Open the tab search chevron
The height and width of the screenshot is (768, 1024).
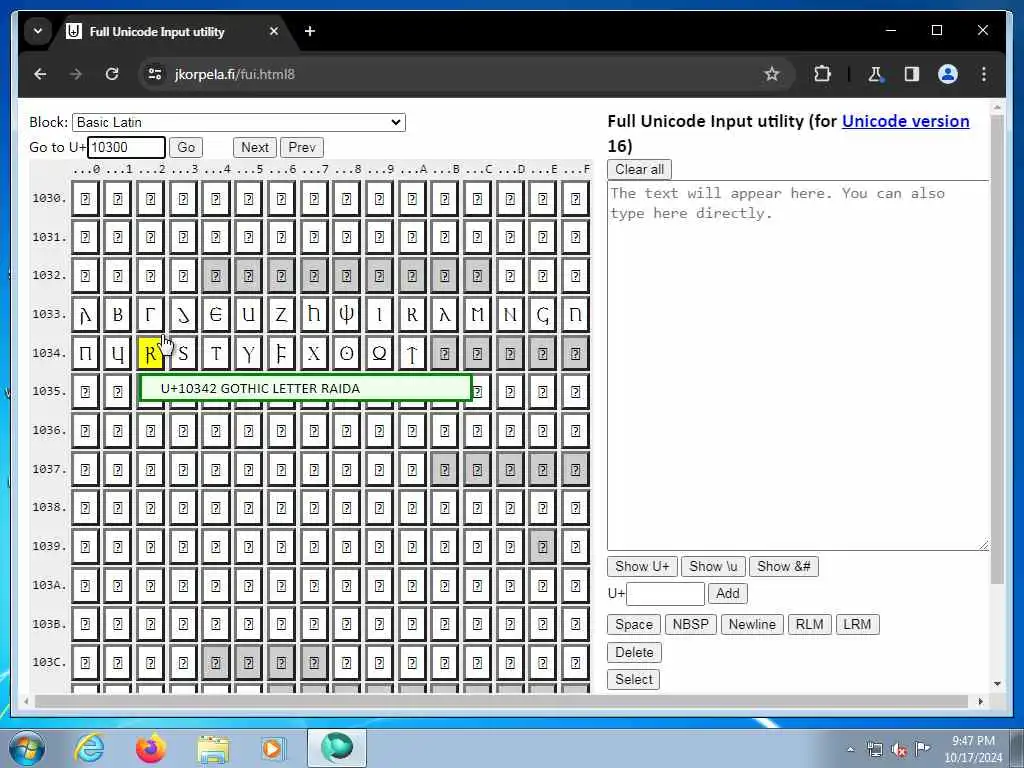(38, 31)
